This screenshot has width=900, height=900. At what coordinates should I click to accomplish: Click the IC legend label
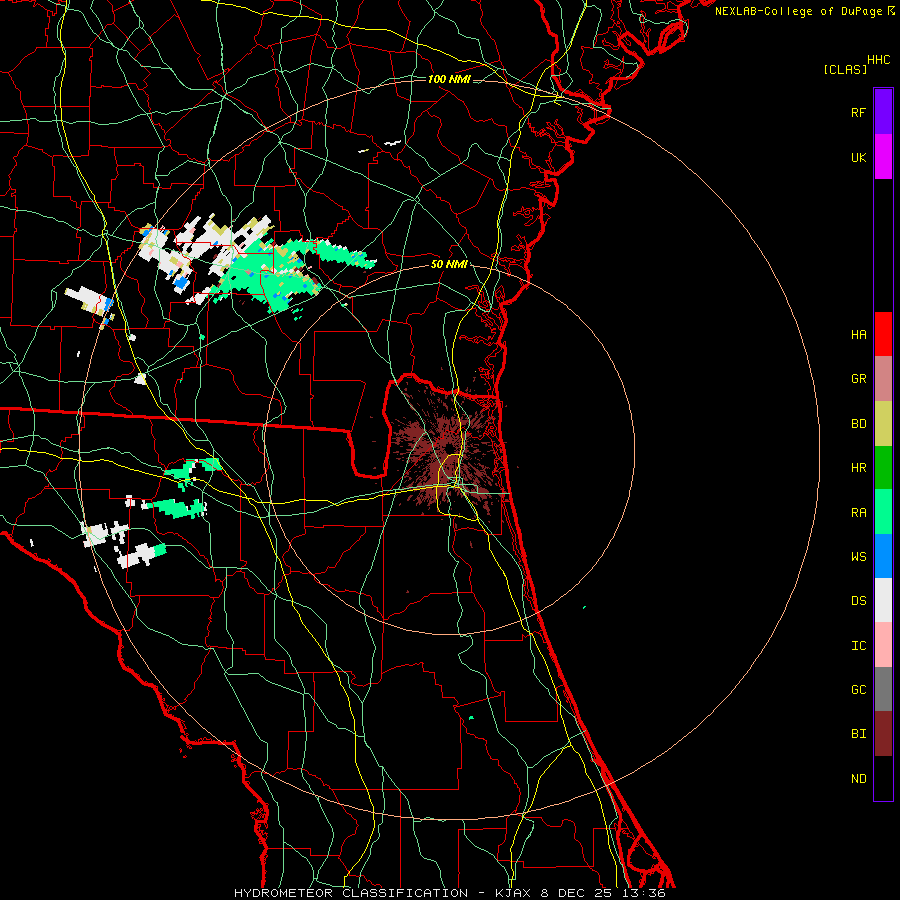(858, 646)
